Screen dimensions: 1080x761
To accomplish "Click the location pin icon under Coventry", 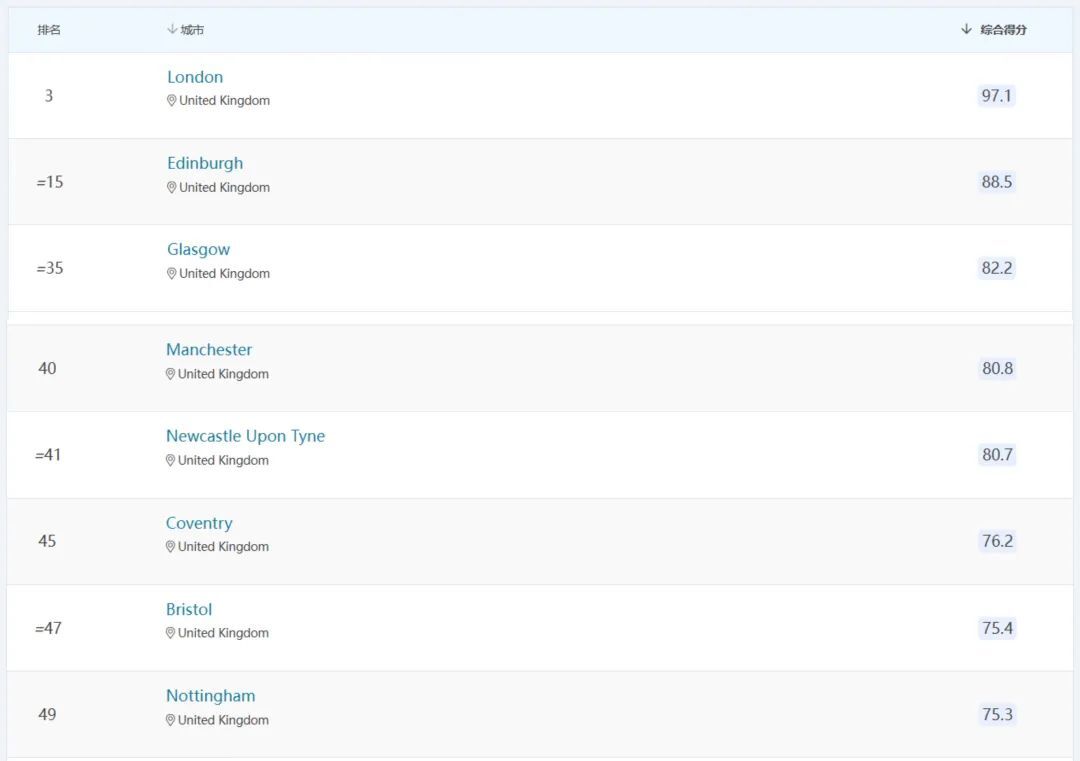I will 170,547.
